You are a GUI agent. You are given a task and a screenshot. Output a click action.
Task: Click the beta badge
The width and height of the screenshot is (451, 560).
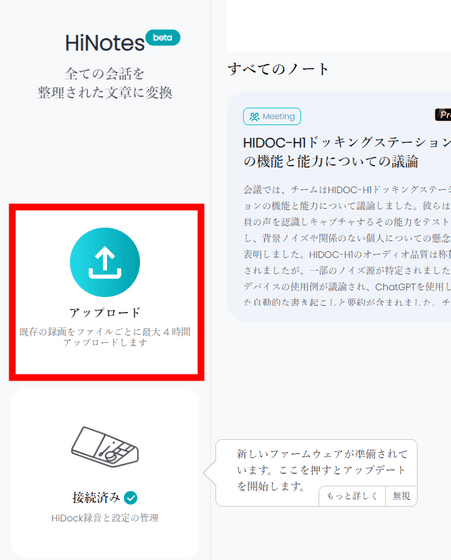[163, 38]
